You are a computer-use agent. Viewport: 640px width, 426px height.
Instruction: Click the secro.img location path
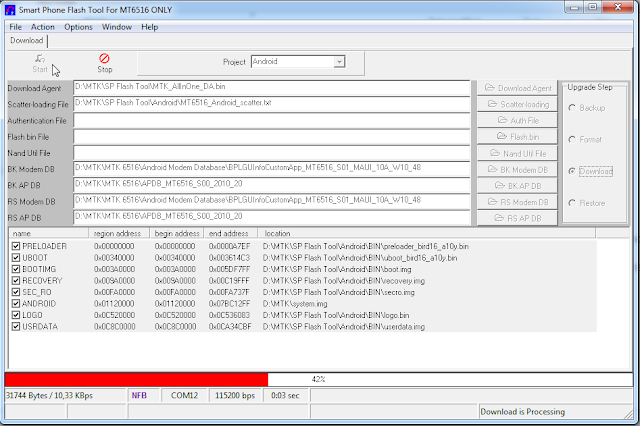coord(339,292)
